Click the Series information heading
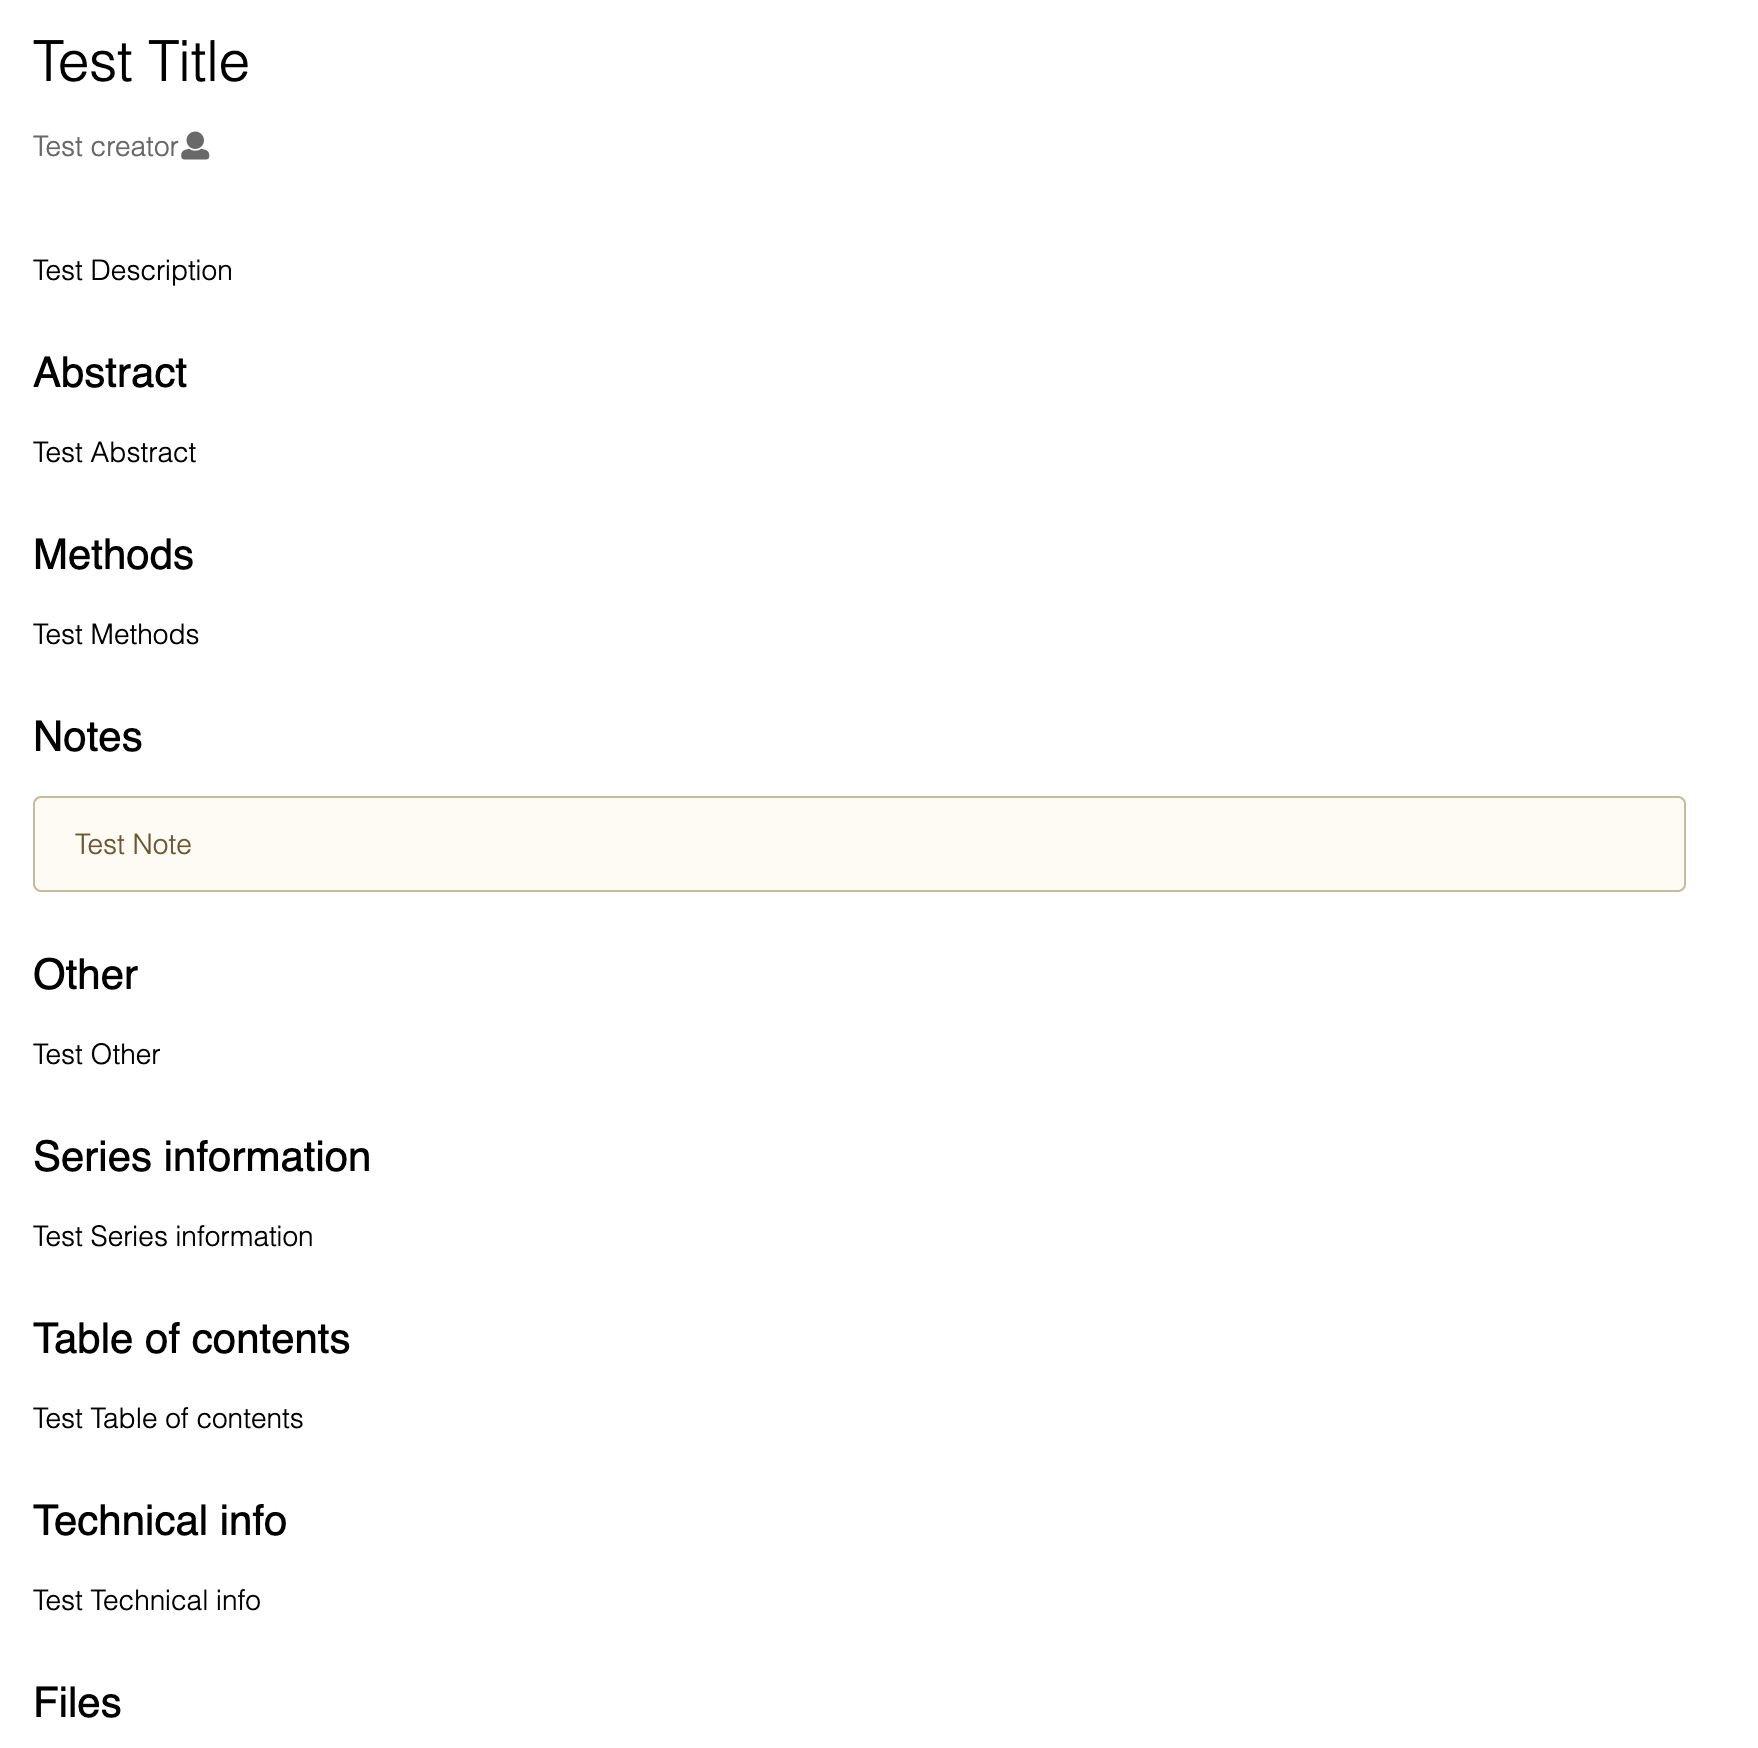The width and height of the screenshot is (1758, 1748). point(202,1157)
